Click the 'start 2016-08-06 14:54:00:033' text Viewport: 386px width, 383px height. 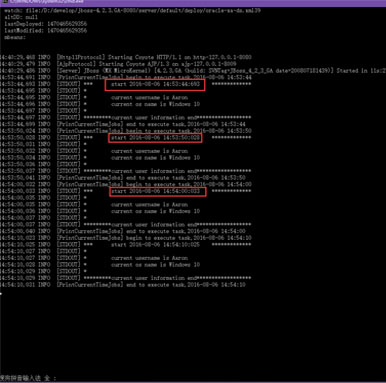coord(155,191)
